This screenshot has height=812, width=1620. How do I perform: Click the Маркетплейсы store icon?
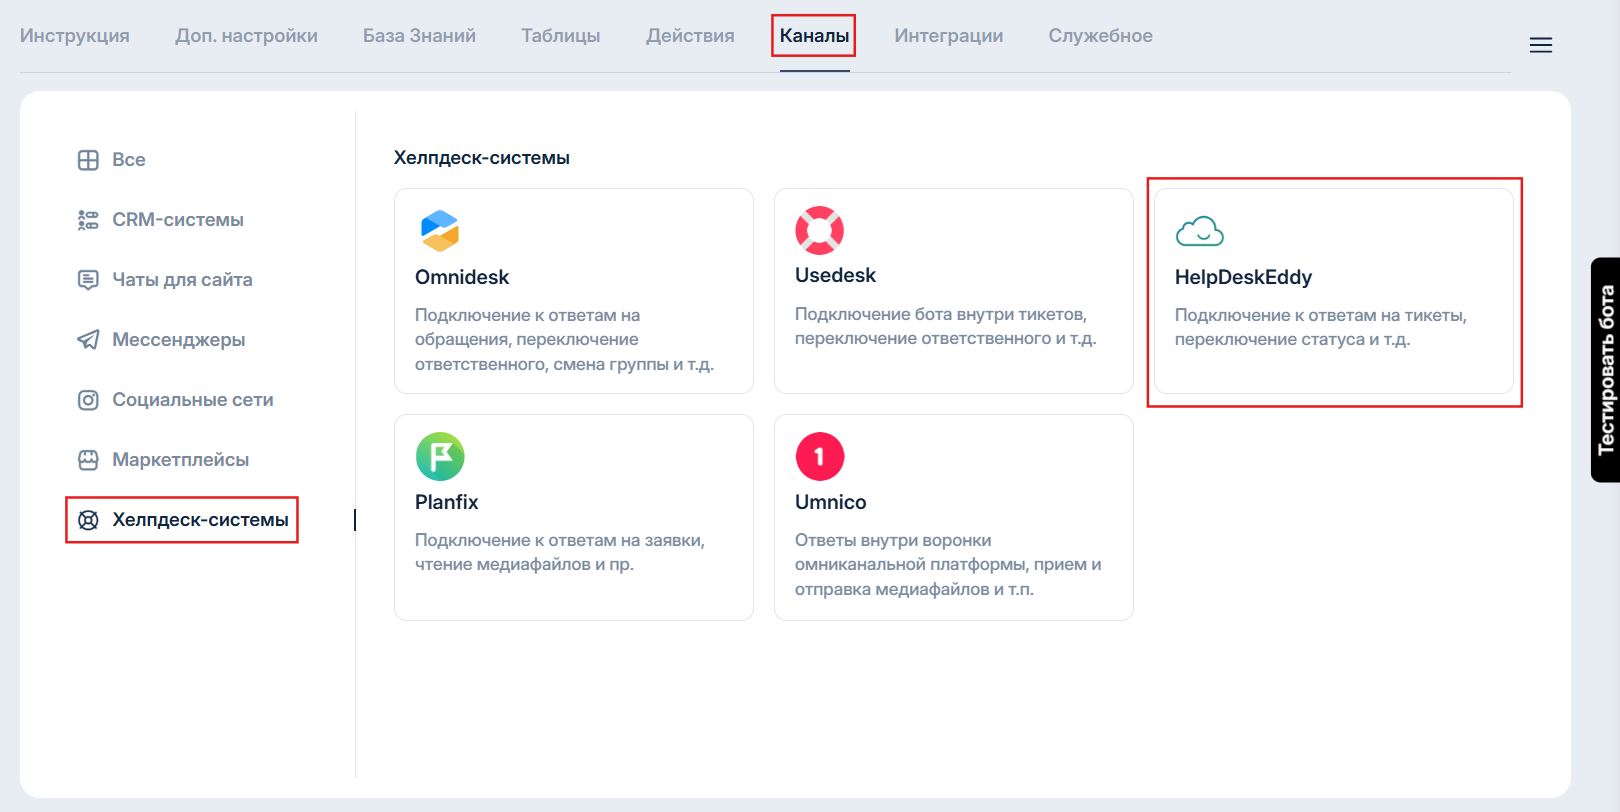tap(88, 460)
